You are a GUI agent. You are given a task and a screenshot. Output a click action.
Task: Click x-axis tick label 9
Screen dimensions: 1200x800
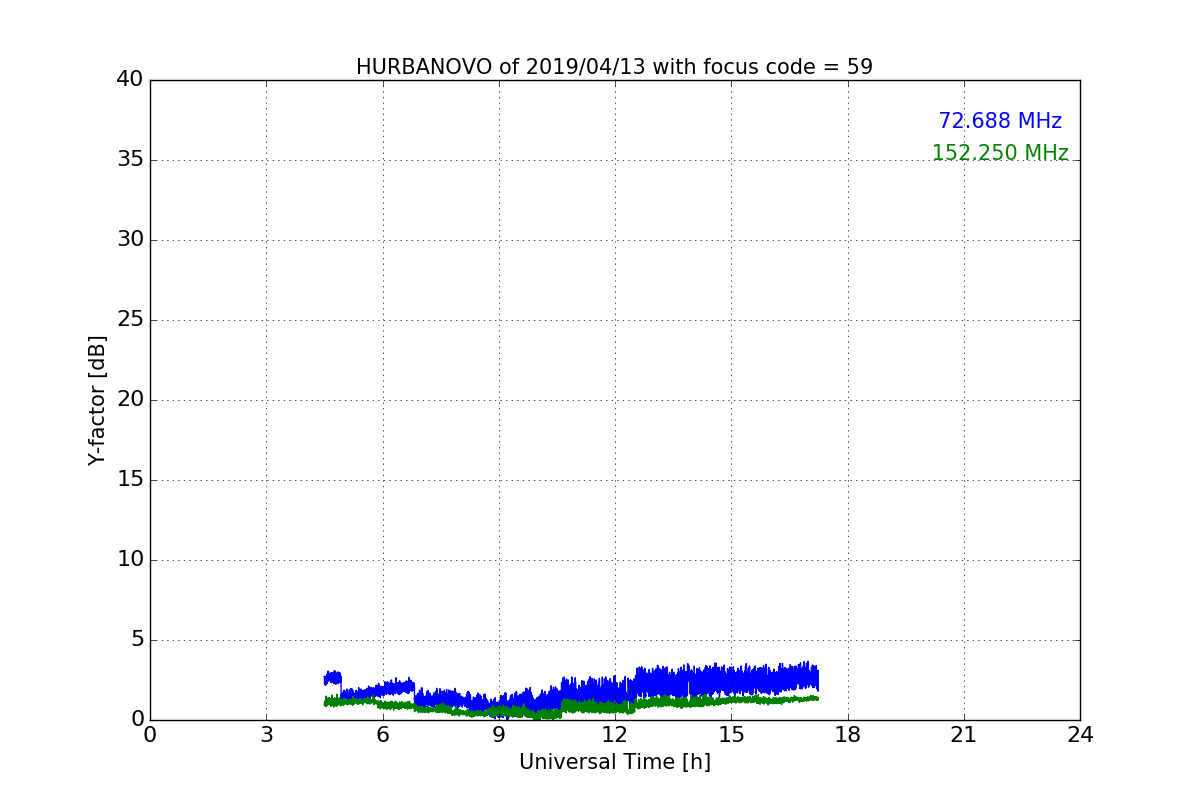[x=499, y=734]
